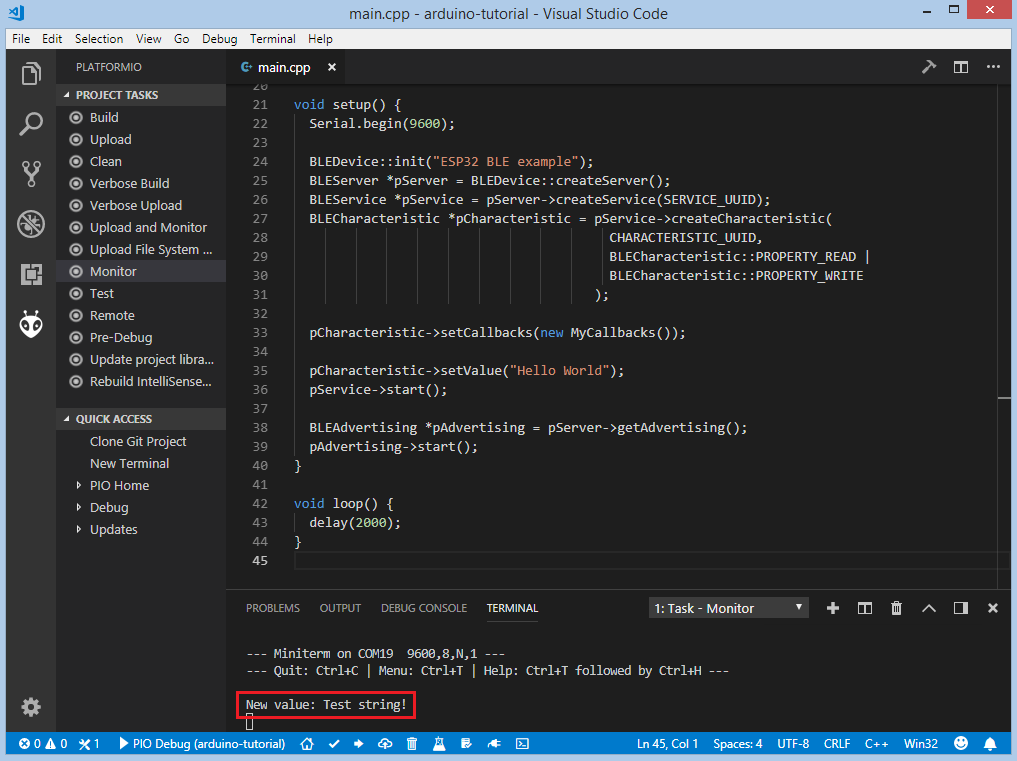Open the File menu

point(21,39)
